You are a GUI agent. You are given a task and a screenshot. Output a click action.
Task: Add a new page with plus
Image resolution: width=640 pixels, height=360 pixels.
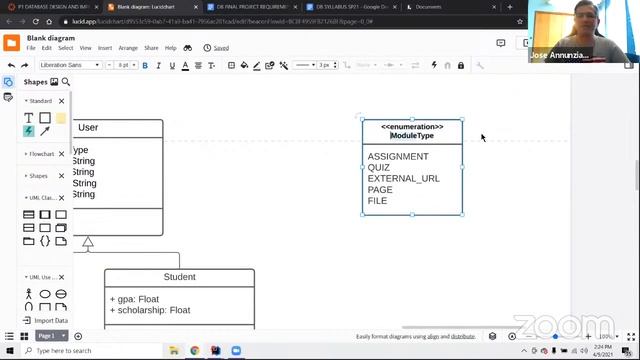78,336
